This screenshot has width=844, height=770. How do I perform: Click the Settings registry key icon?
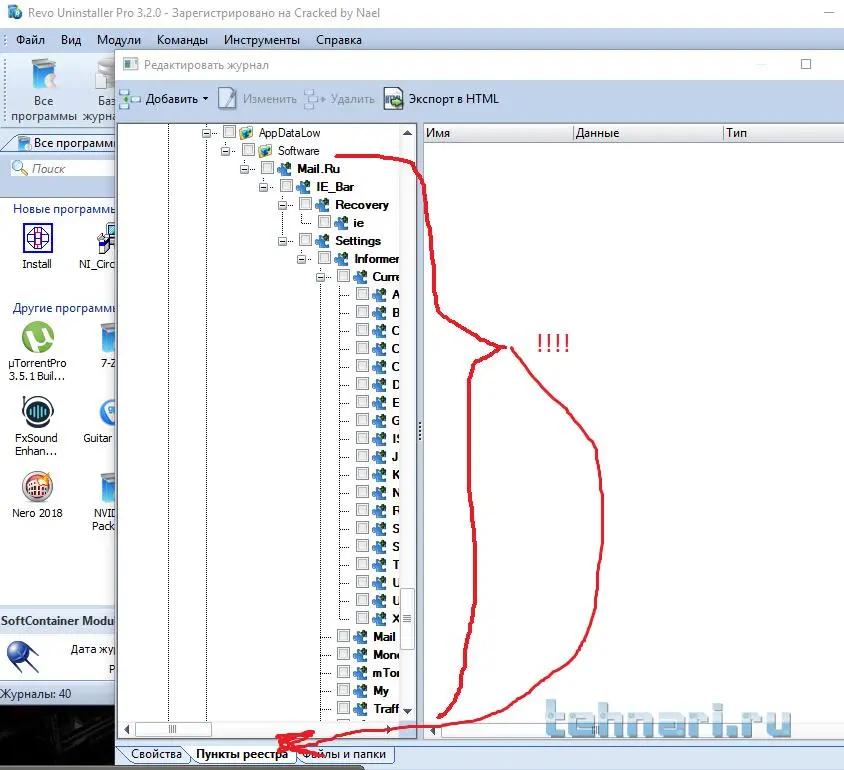(322, 241)
